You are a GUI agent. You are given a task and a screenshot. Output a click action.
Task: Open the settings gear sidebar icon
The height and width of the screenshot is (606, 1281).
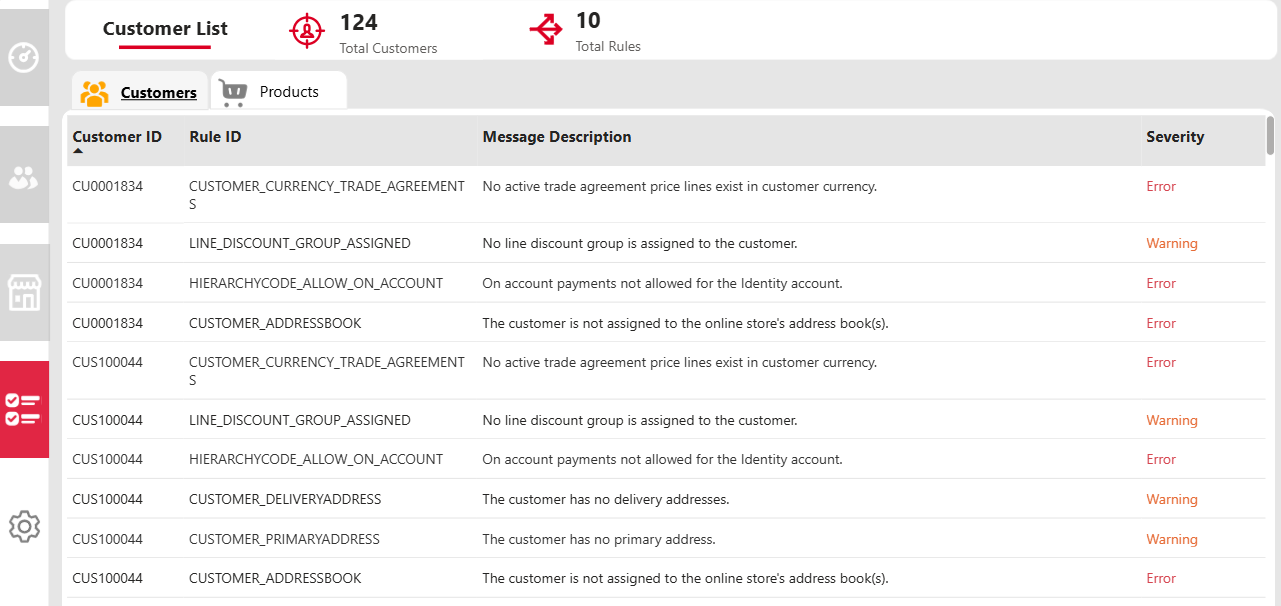[24, 526]
